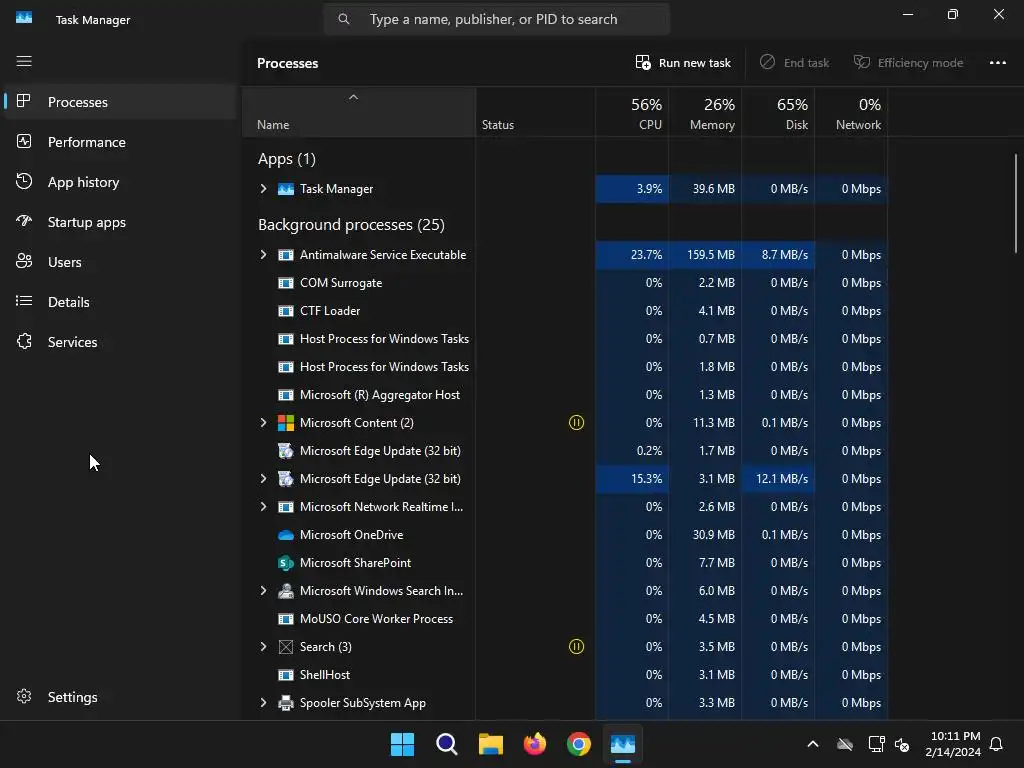Click the Name column header

point(359,113)
